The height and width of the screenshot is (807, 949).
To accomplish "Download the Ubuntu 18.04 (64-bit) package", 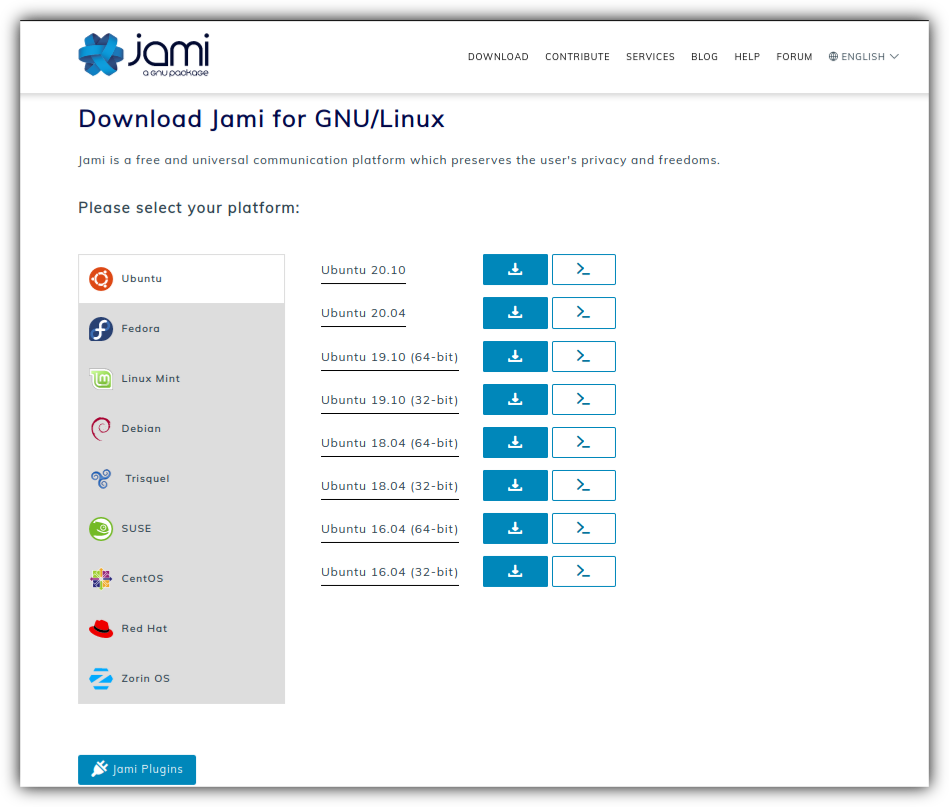I will tap(515, 442).
